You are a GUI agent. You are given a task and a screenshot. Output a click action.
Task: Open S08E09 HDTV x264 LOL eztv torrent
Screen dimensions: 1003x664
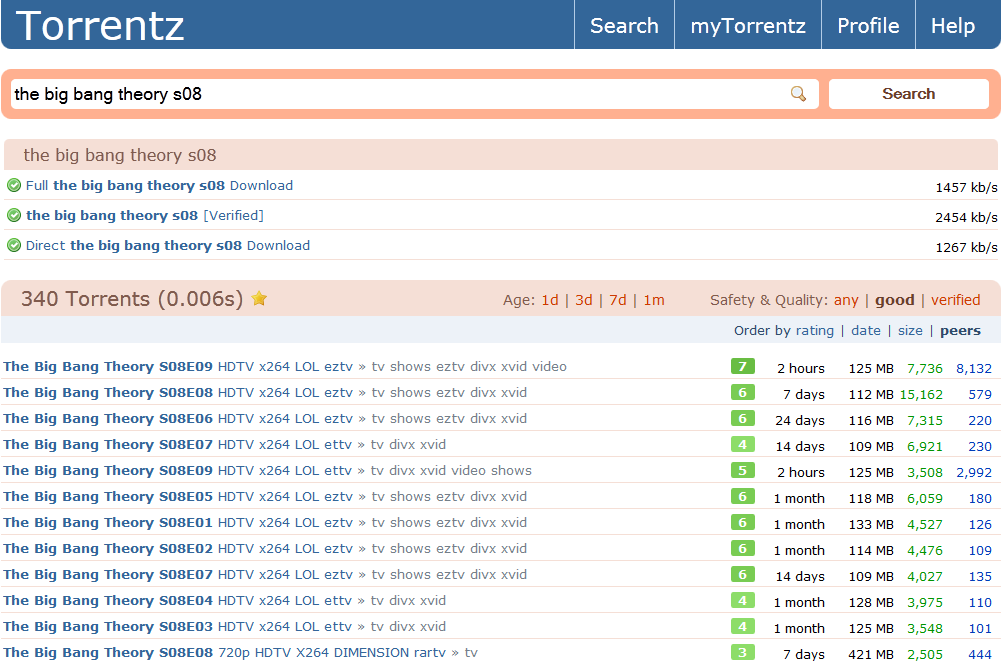(x=178, y=367)
